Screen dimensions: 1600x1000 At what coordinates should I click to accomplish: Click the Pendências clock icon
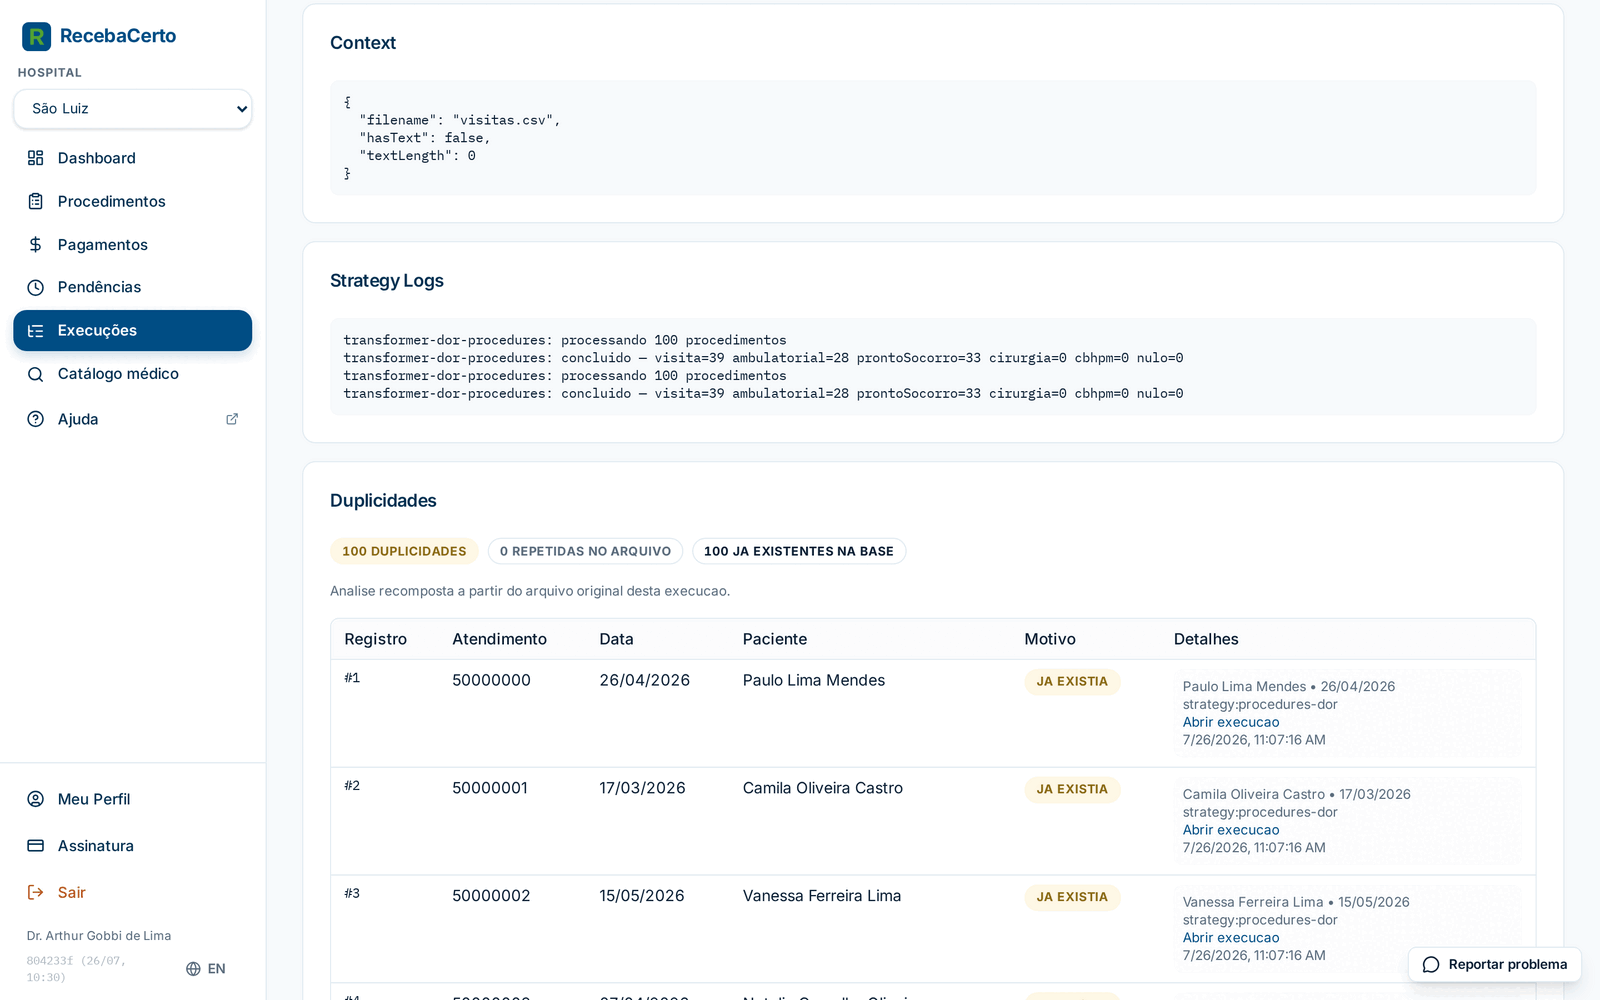[36, 287]
